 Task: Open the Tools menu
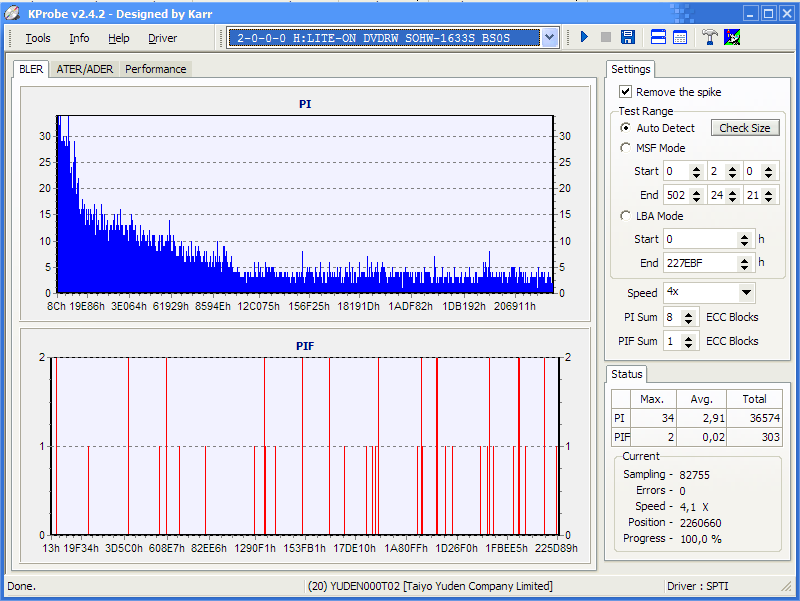[38, 38]
